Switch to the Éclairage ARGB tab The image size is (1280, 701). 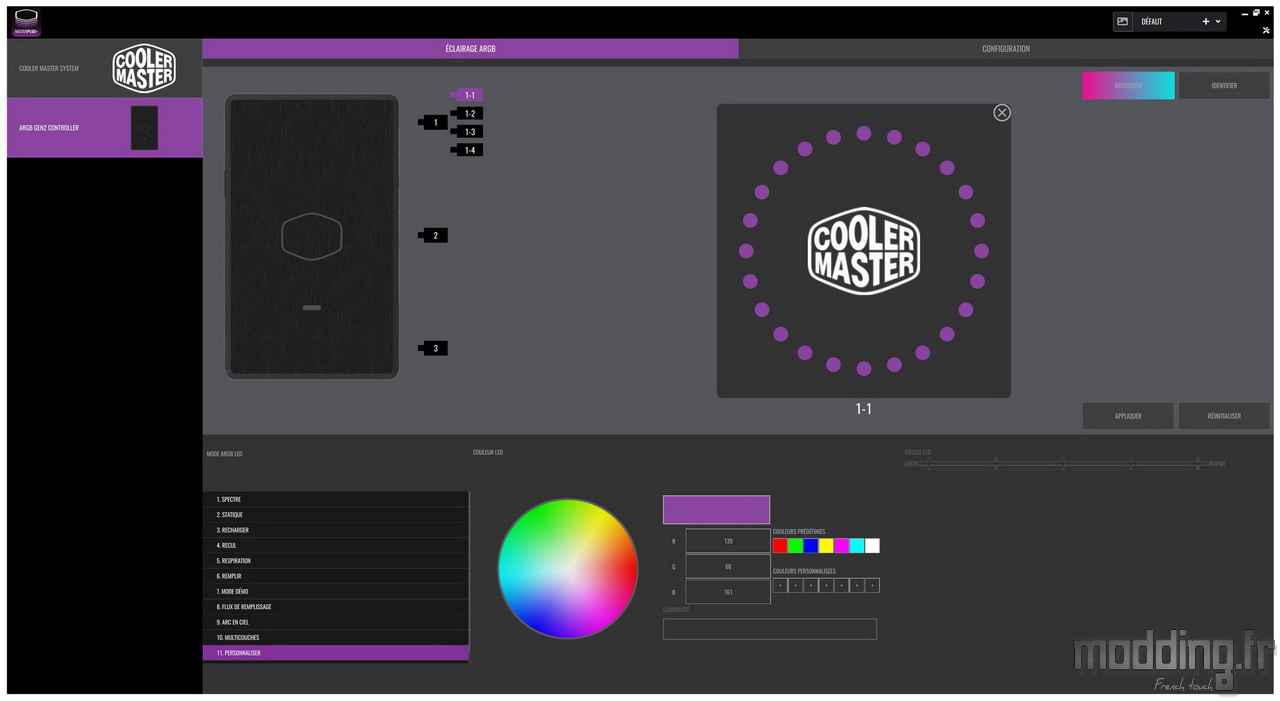[470, 49]
